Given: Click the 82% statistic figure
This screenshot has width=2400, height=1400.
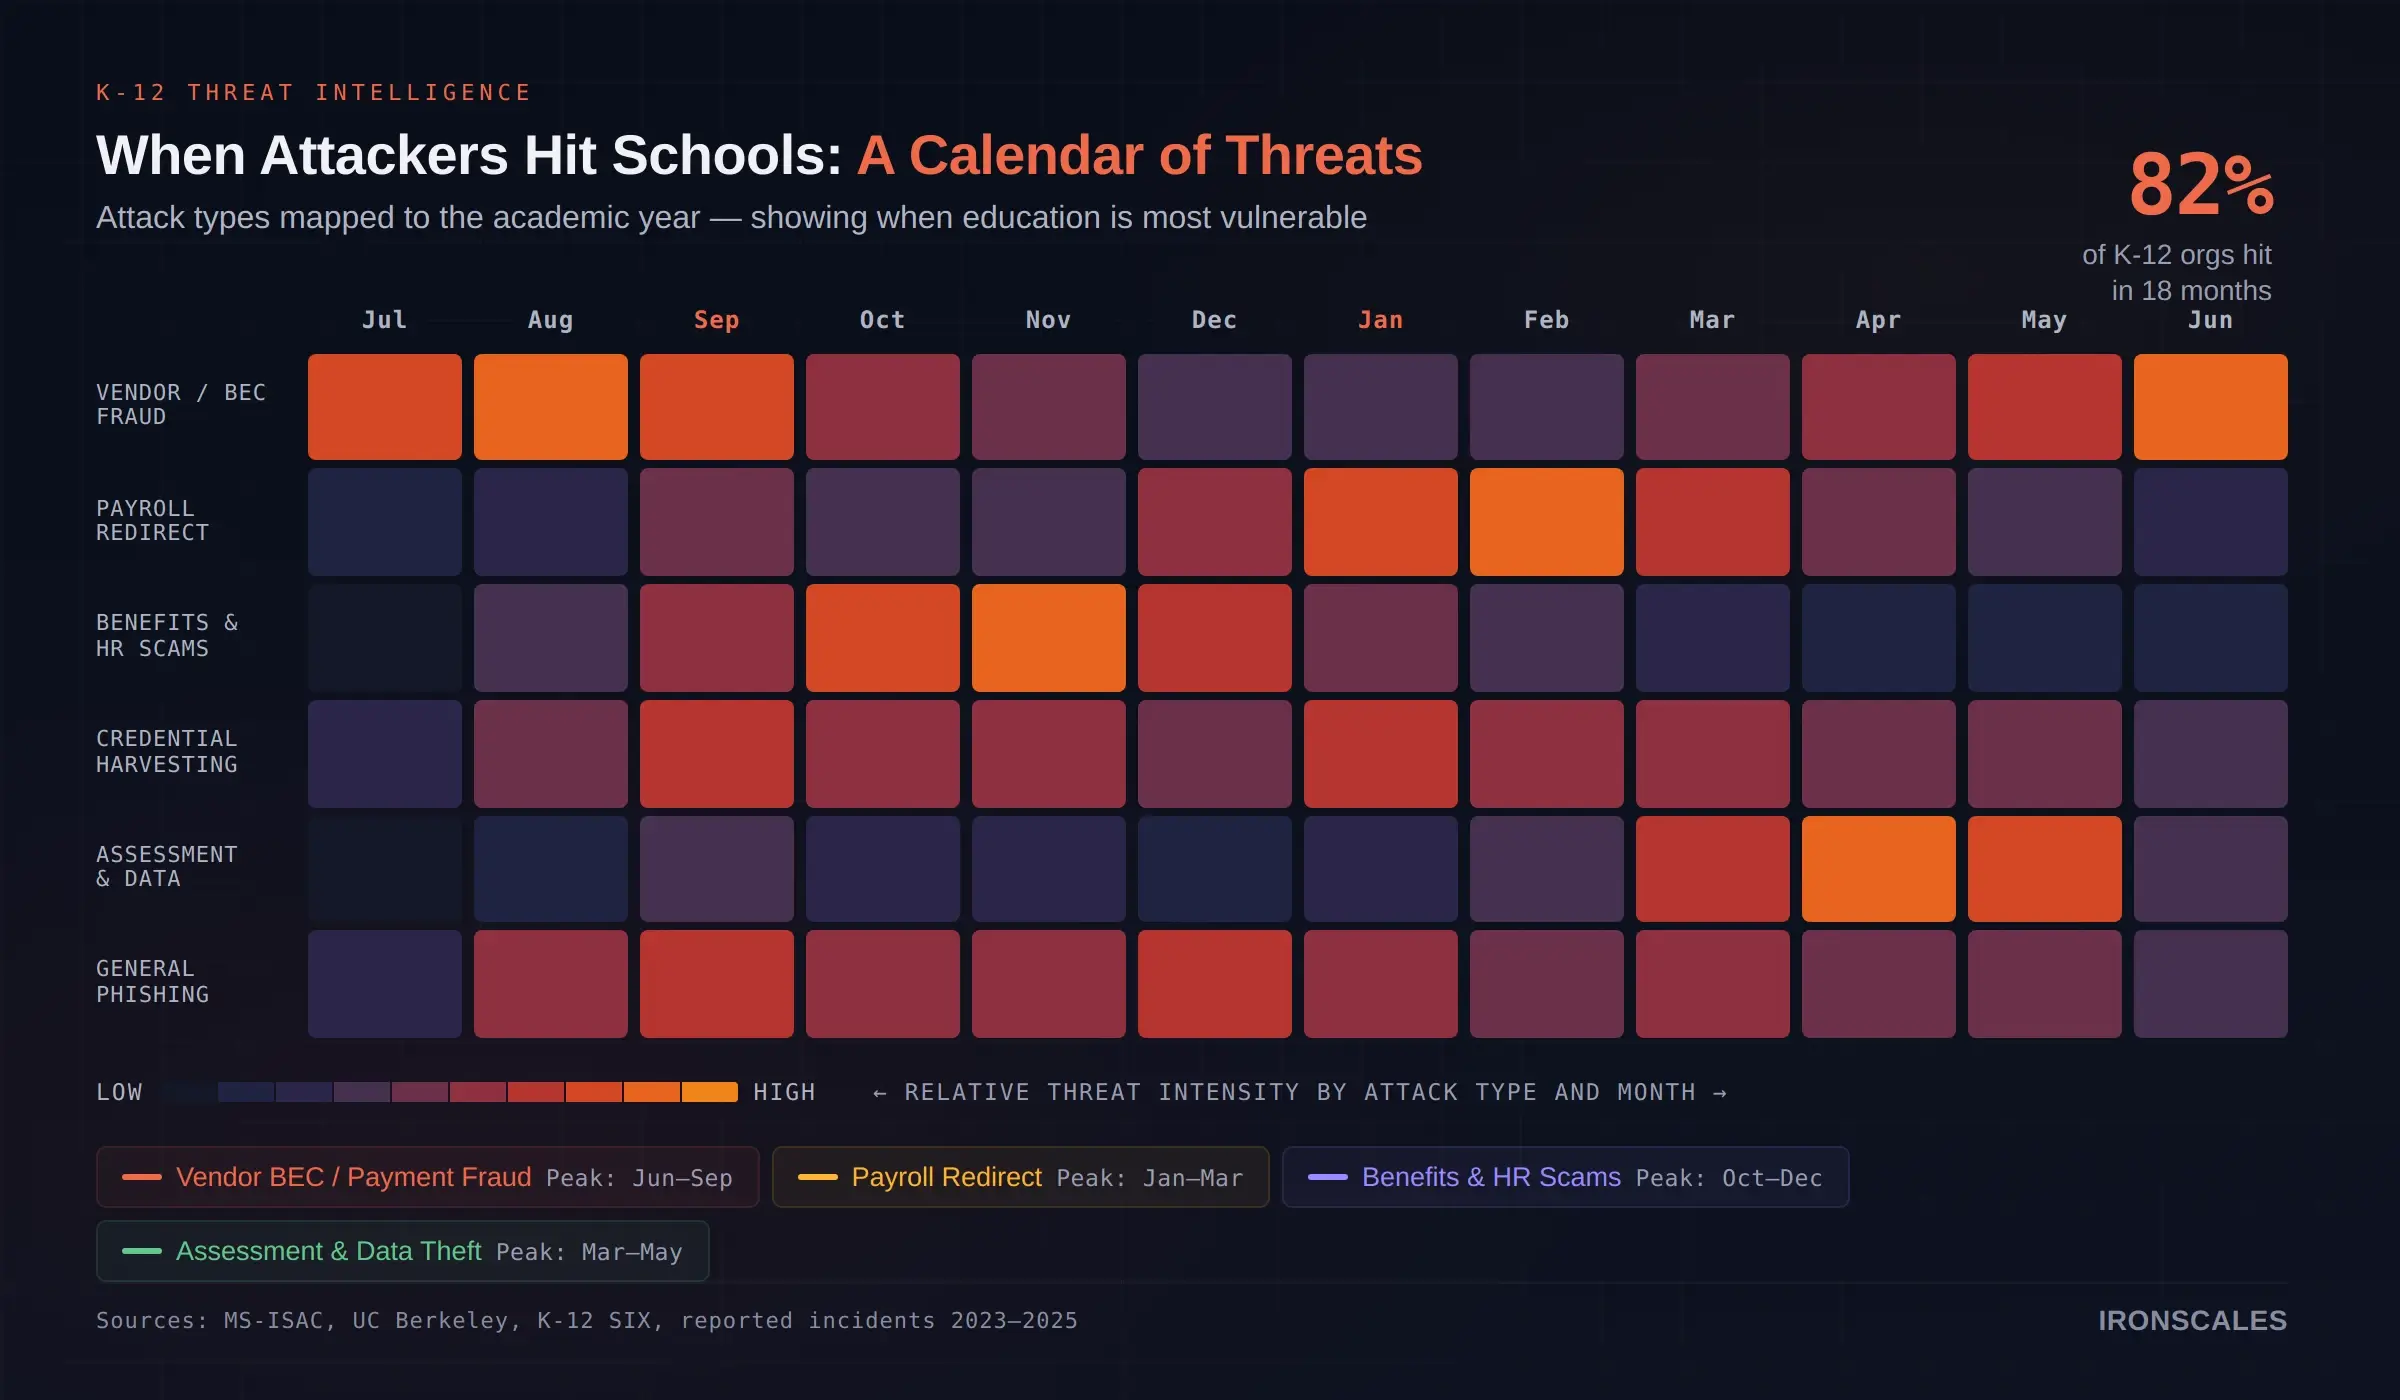Looking at the screenshot, I should [2200, 186].
